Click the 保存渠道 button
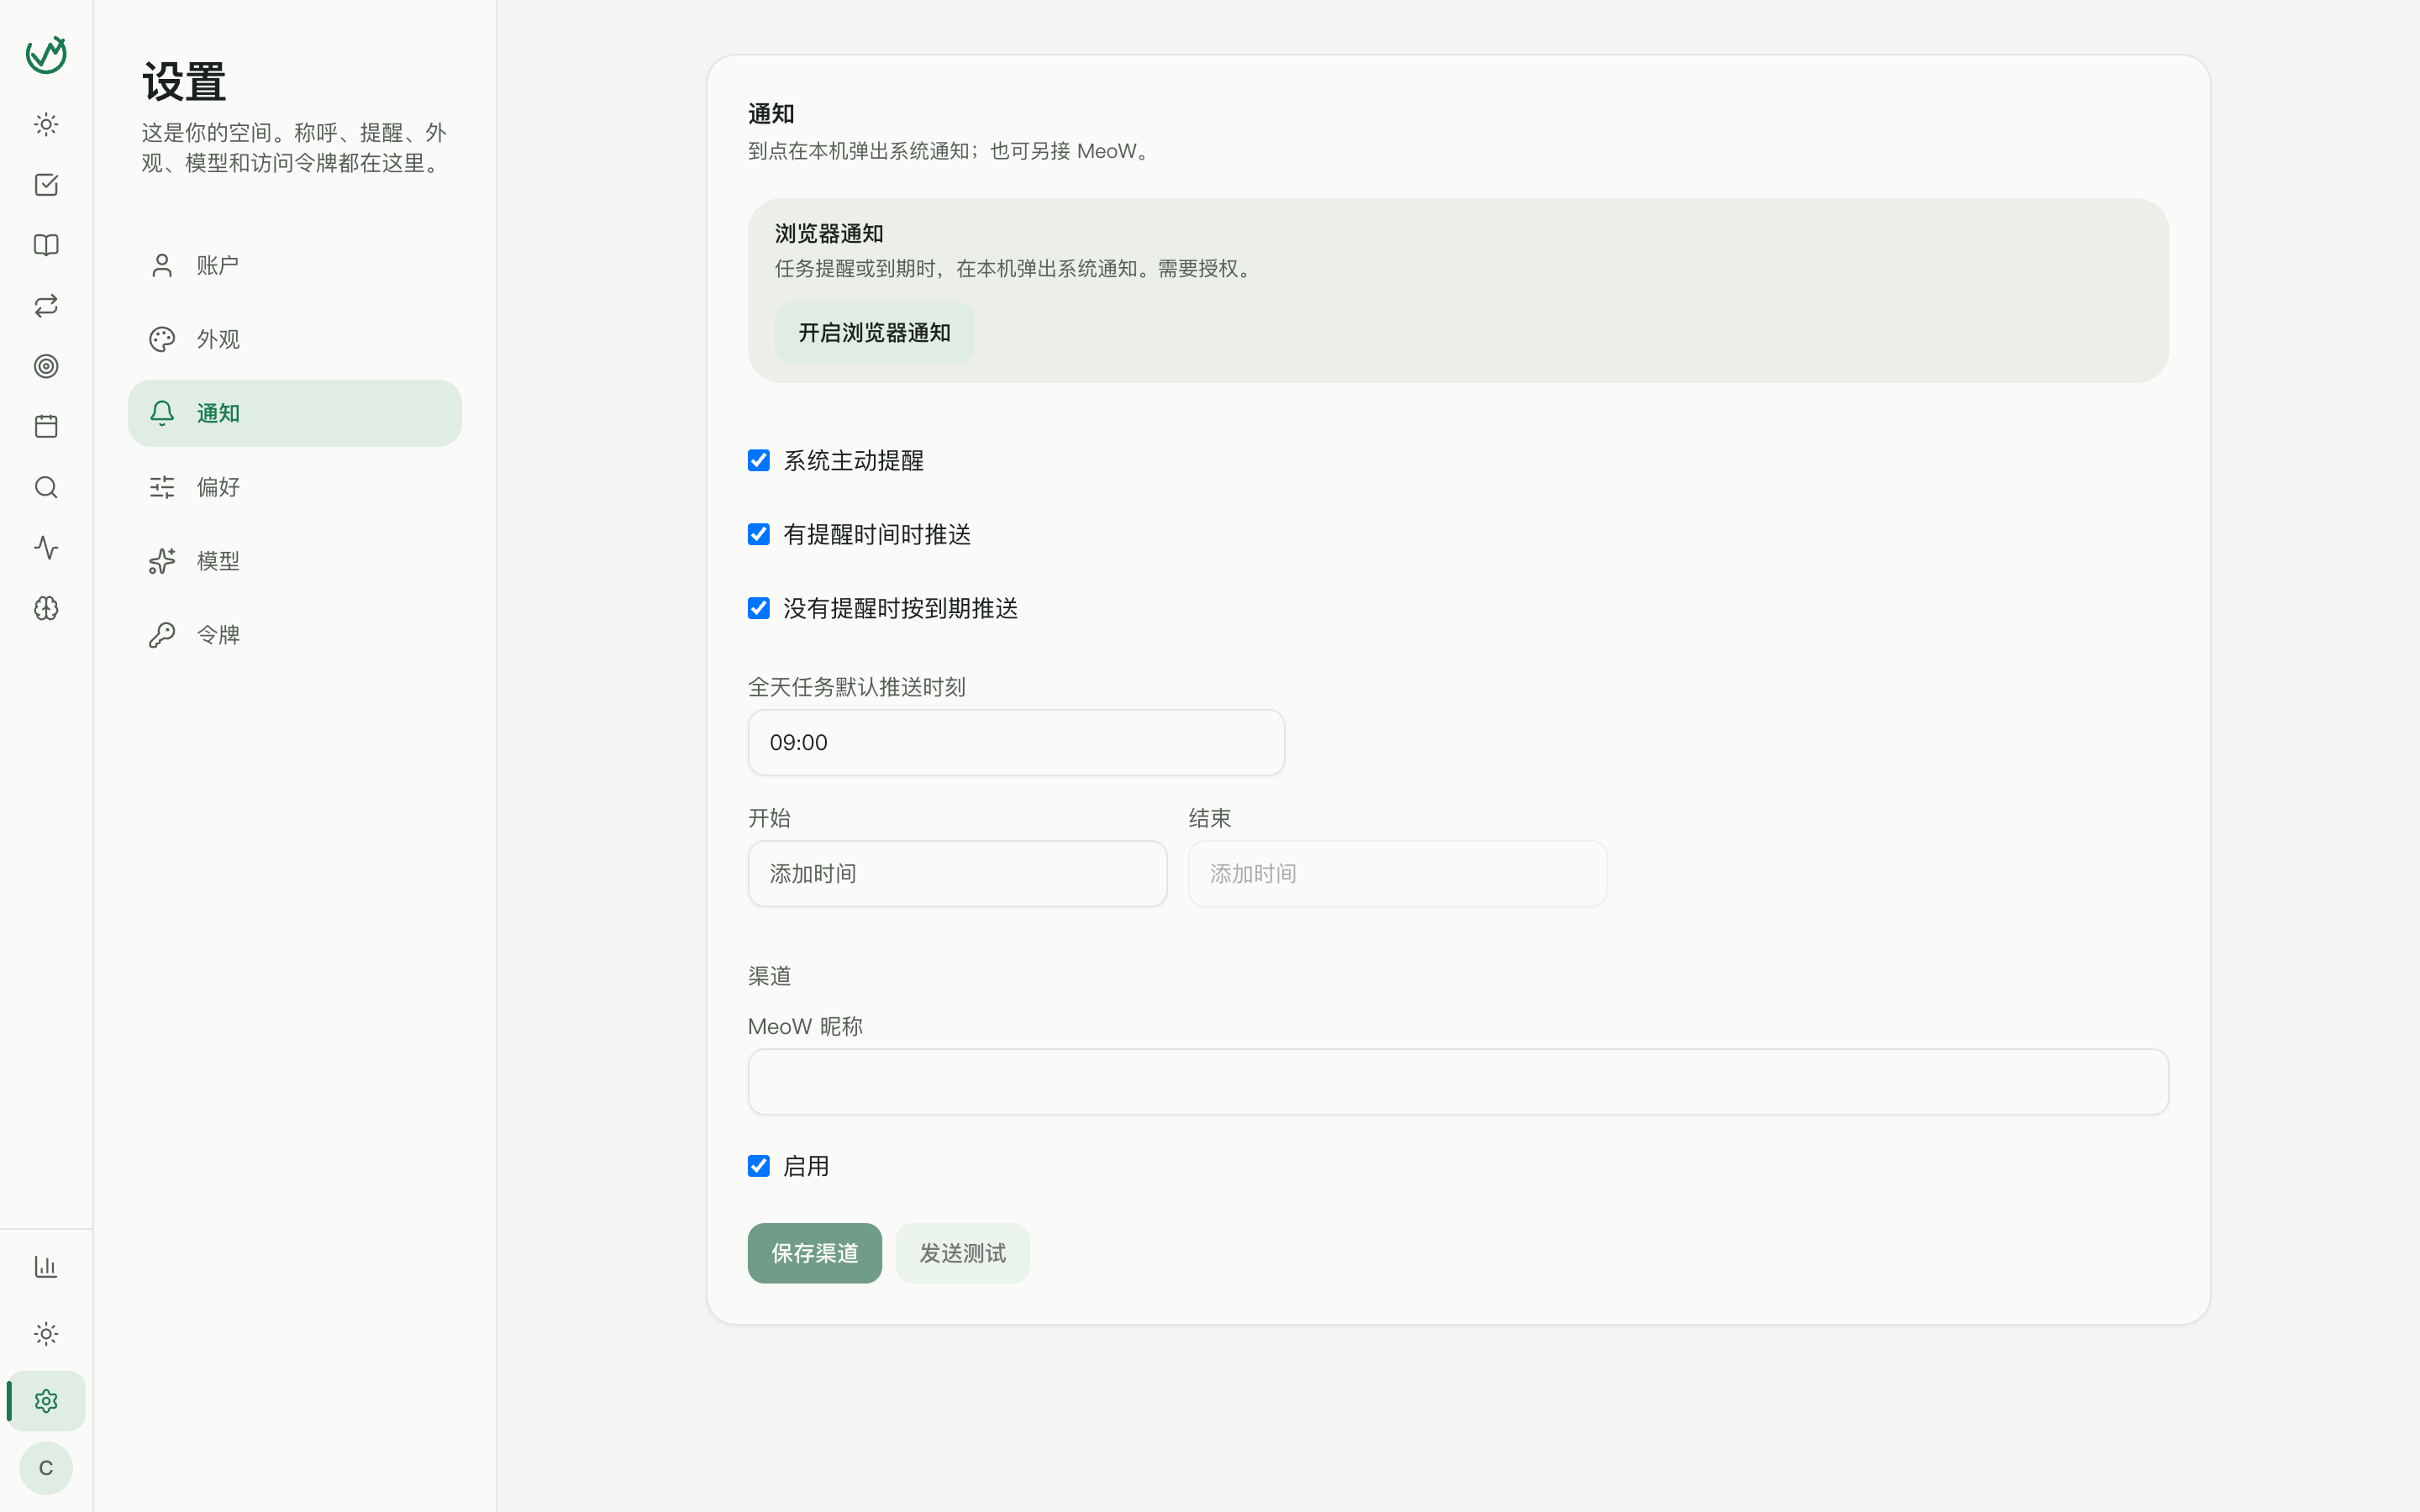The width and height of the screenshot is (2420, 1512). [815, 1253]
